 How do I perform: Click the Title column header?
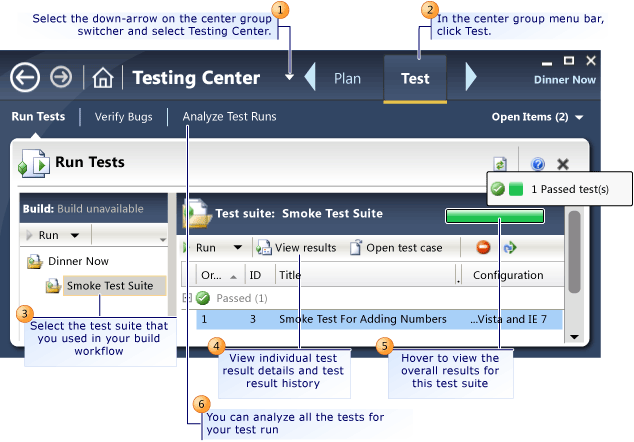tap(366, 275)
